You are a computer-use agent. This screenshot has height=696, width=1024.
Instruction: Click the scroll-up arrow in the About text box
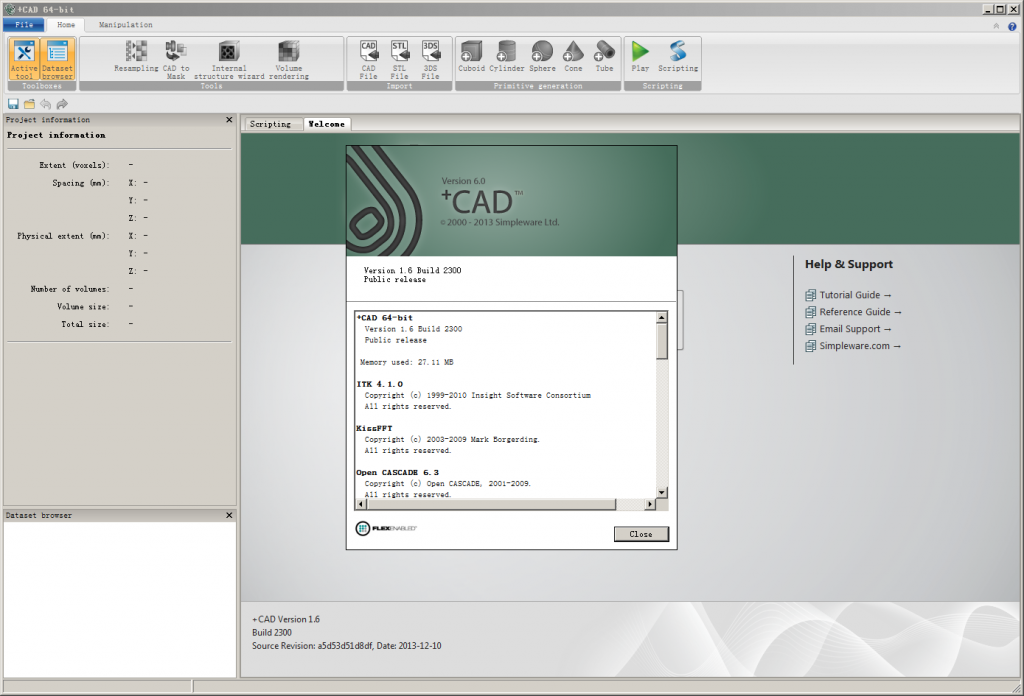point(662,317)
